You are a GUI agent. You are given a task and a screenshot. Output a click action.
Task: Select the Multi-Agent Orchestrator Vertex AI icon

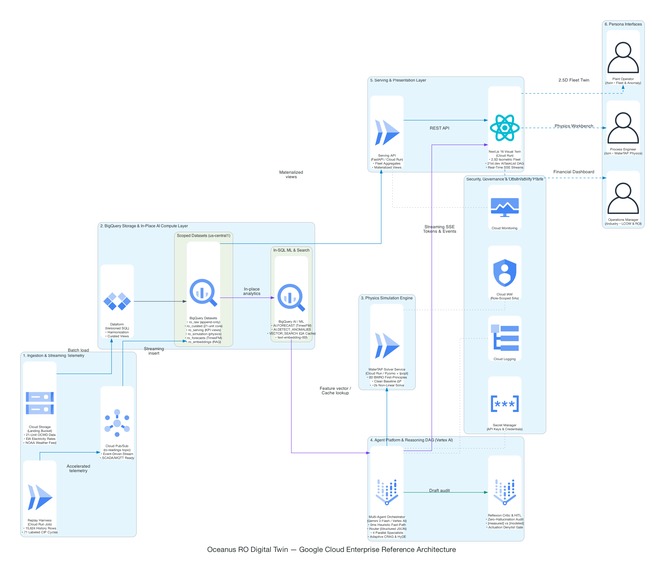coord(387,492)
